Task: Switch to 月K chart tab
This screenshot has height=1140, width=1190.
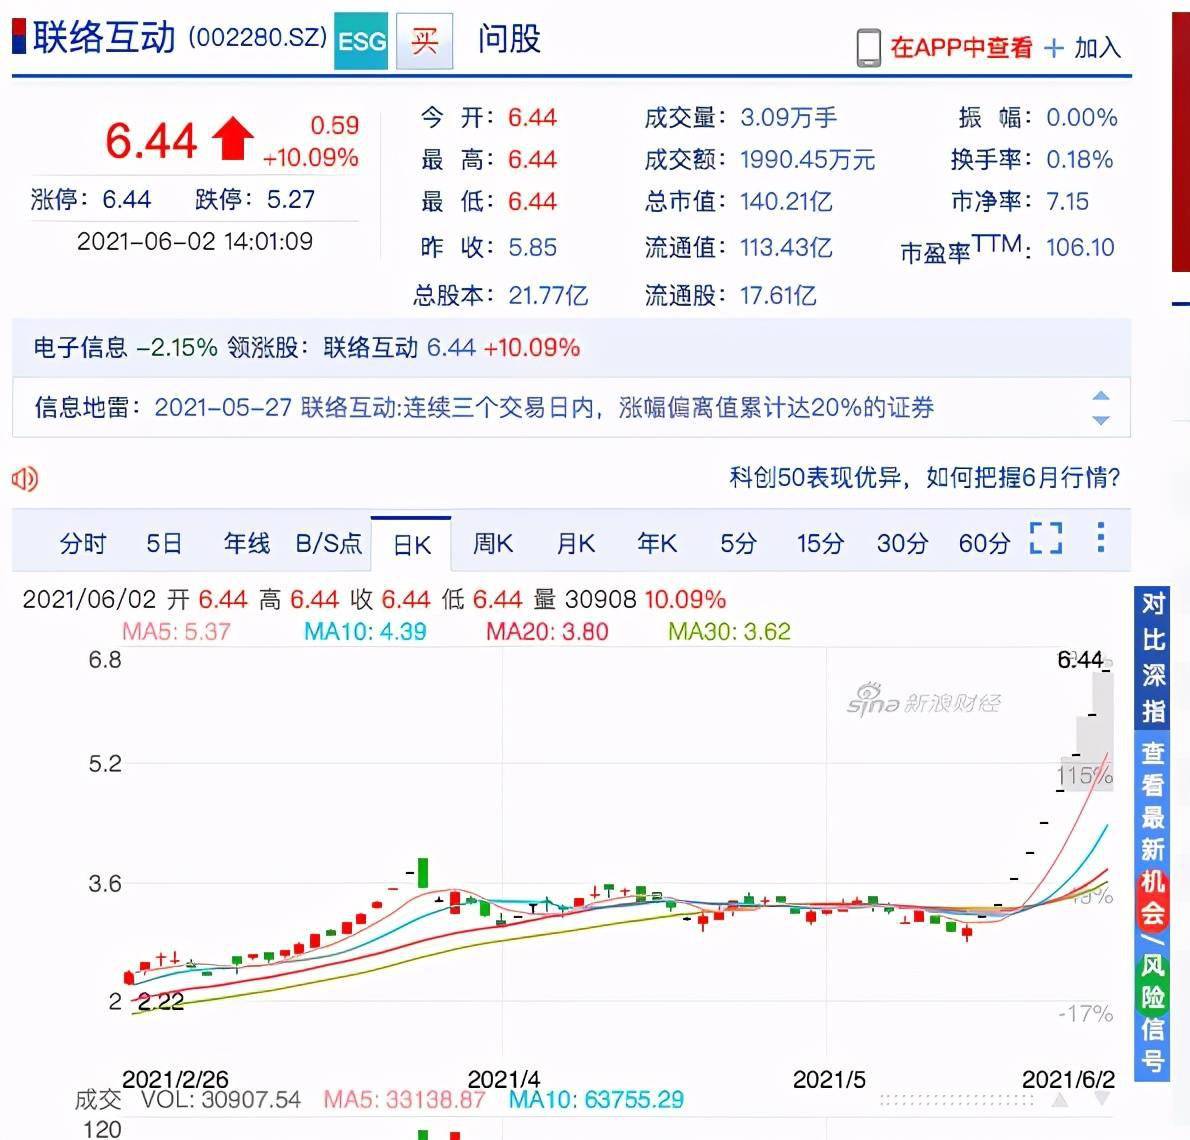Action: [x=575, y=543]
